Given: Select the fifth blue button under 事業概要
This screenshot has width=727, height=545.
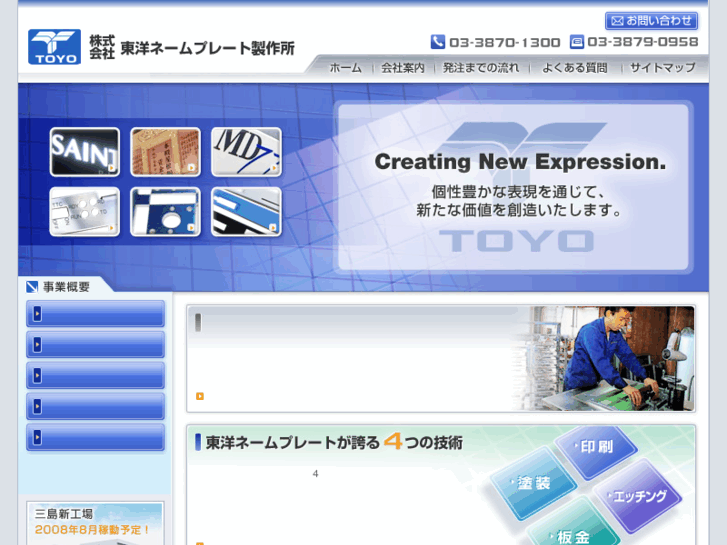Looking at the screenshot, I should 96,437.
